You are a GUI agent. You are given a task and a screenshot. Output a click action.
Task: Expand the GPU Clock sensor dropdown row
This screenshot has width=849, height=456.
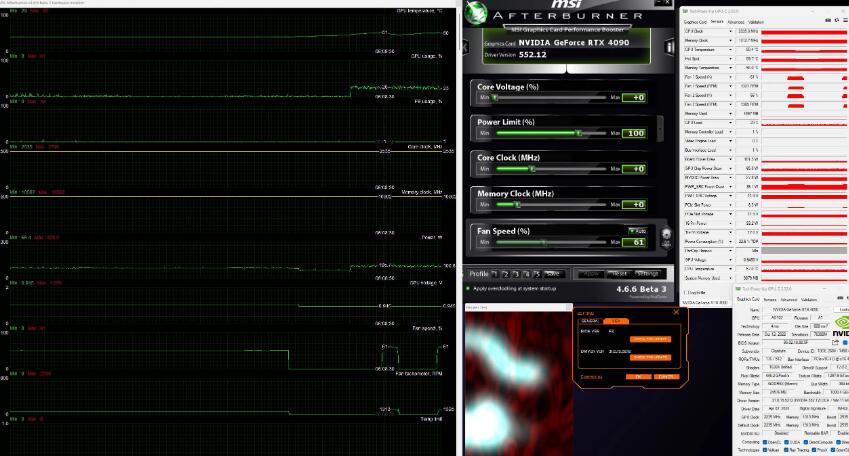tap(731, 31)
